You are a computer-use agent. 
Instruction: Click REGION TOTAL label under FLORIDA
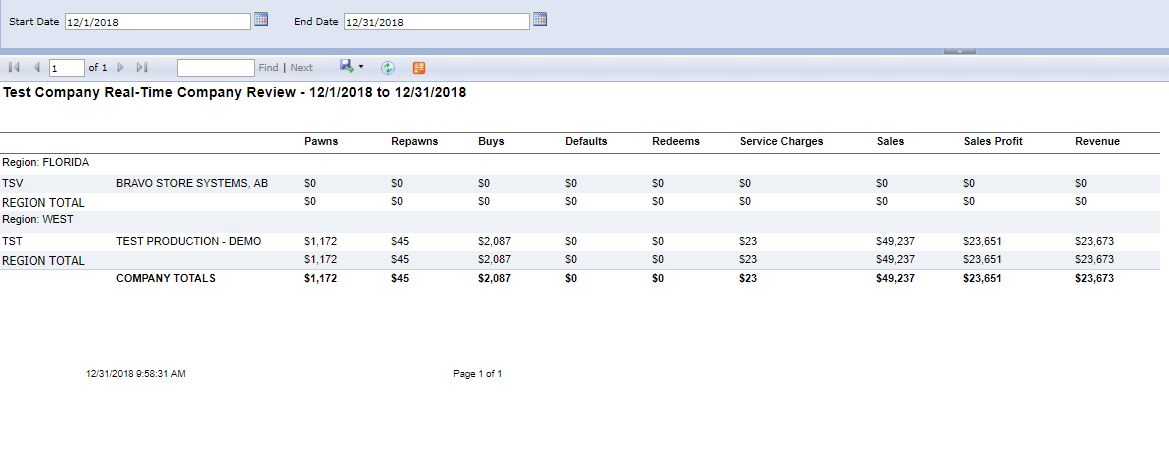coord(43,203)
